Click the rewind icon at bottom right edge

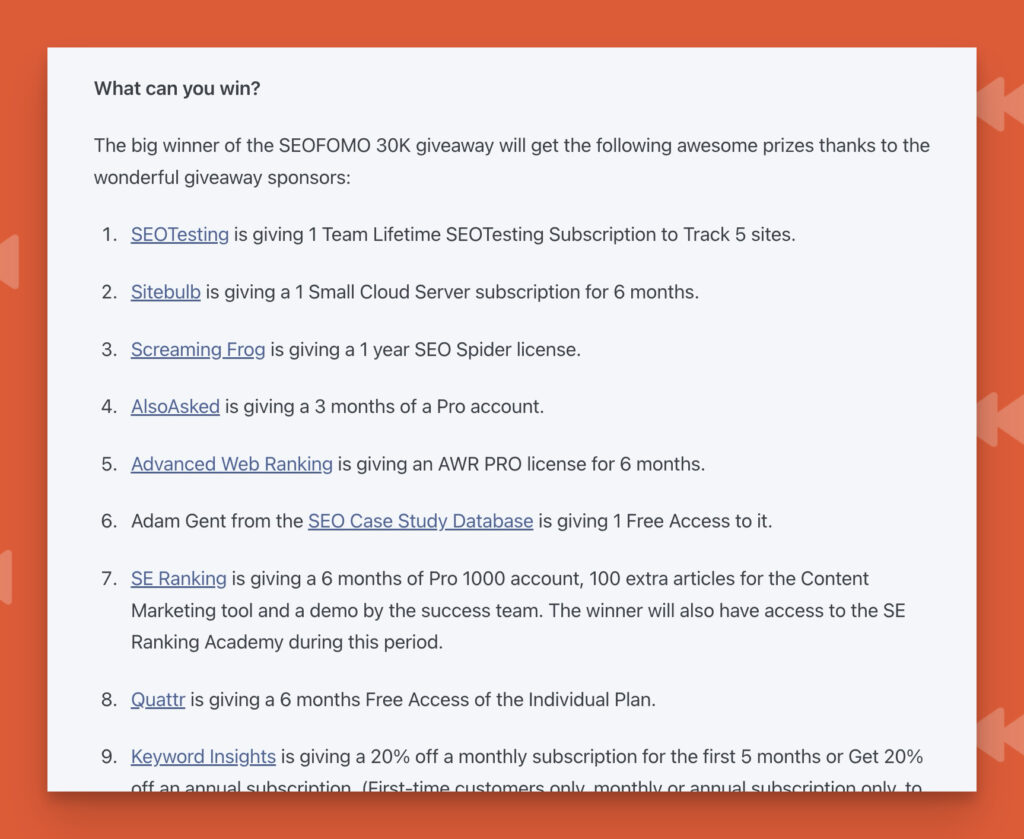(1000, 734)
